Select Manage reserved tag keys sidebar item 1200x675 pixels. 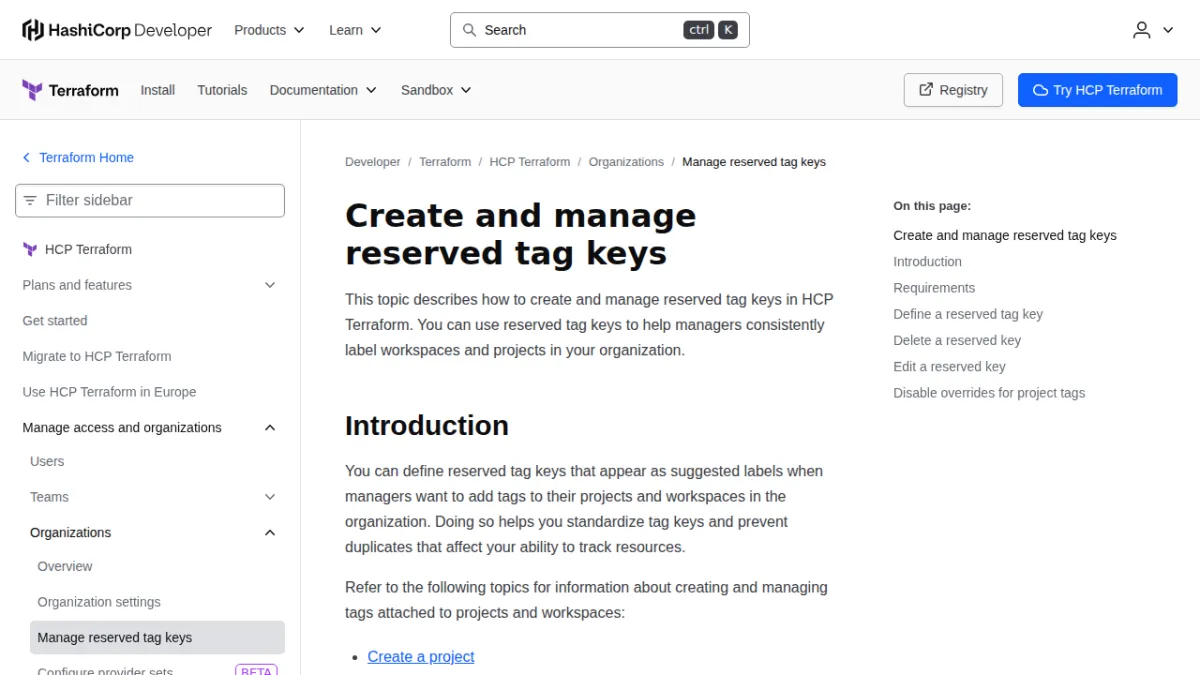pos(158,638)
